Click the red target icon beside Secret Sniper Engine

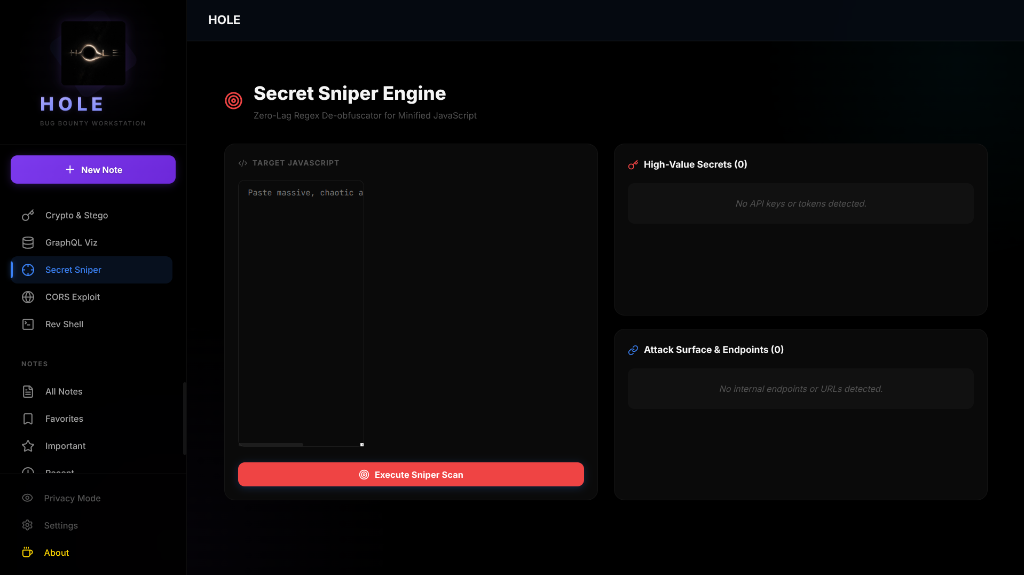point(234,101)
